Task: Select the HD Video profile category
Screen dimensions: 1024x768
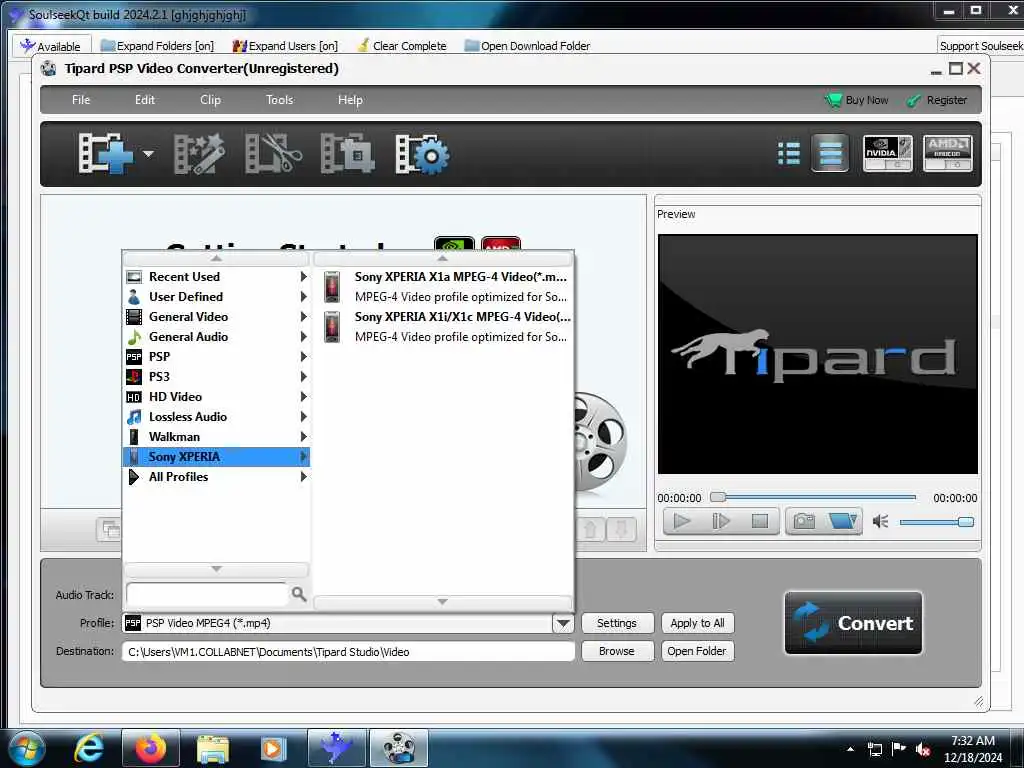Action: [x=216, y=397]
